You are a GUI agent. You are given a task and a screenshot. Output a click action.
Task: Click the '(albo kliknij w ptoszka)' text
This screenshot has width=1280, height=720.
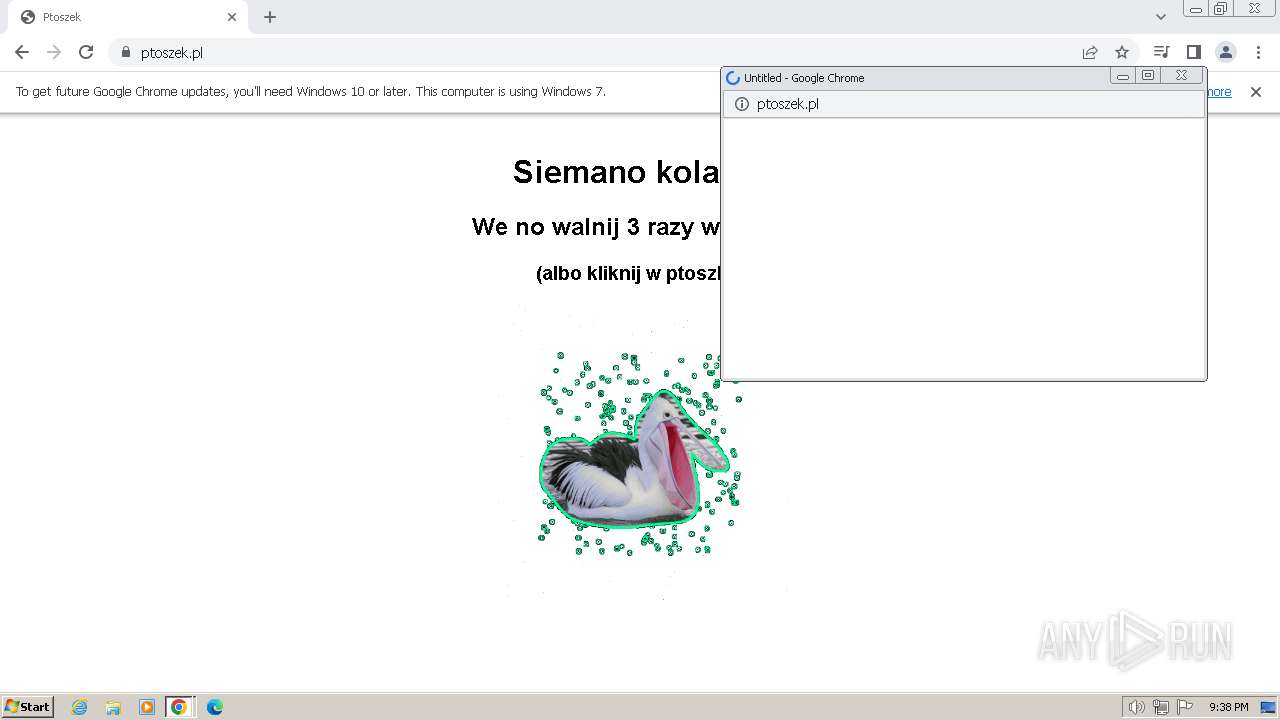[628, 273]
